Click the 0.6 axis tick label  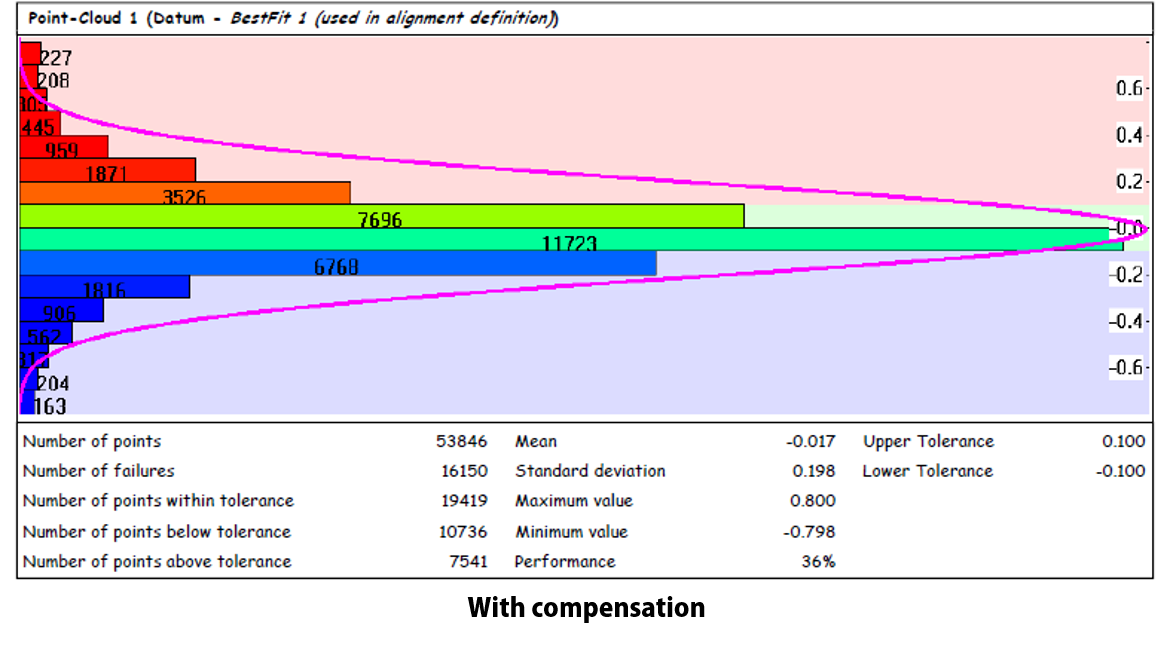click(x=1128, y=89)
